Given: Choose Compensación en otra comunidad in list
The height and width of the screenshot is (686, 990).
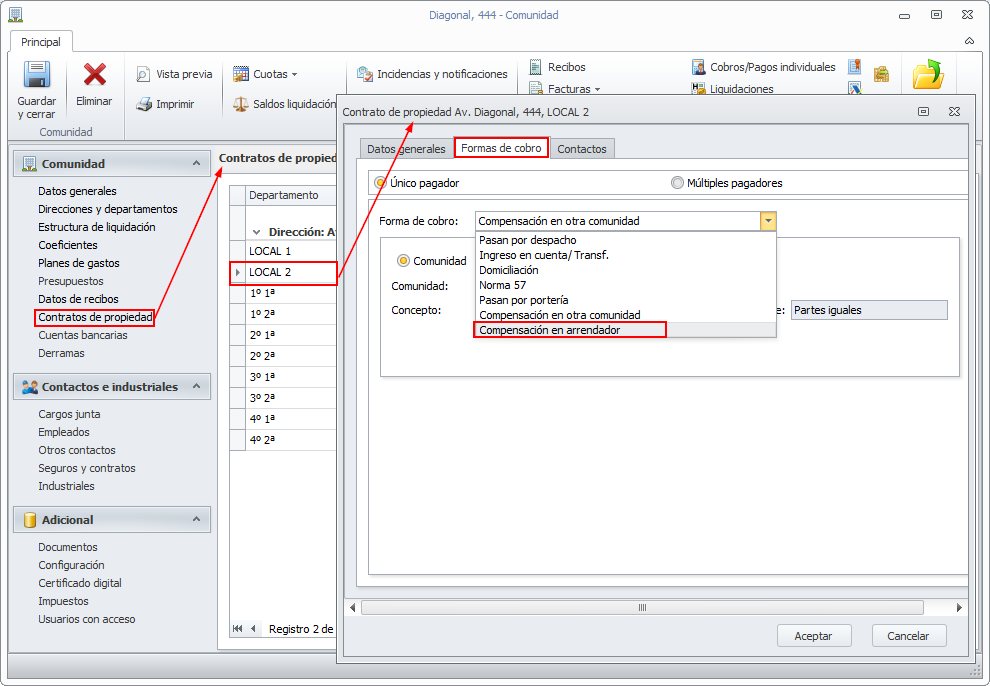Looking at the screenshot, I should [625, 315].
